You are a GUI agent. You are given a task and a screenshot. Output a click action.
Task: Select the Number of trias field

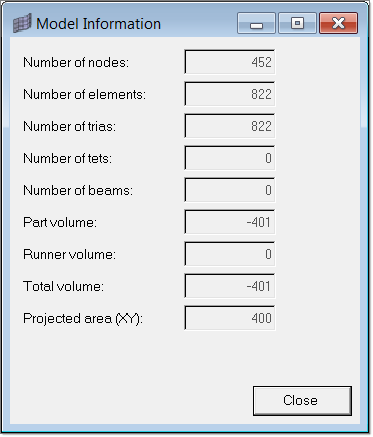pos(230,126)
